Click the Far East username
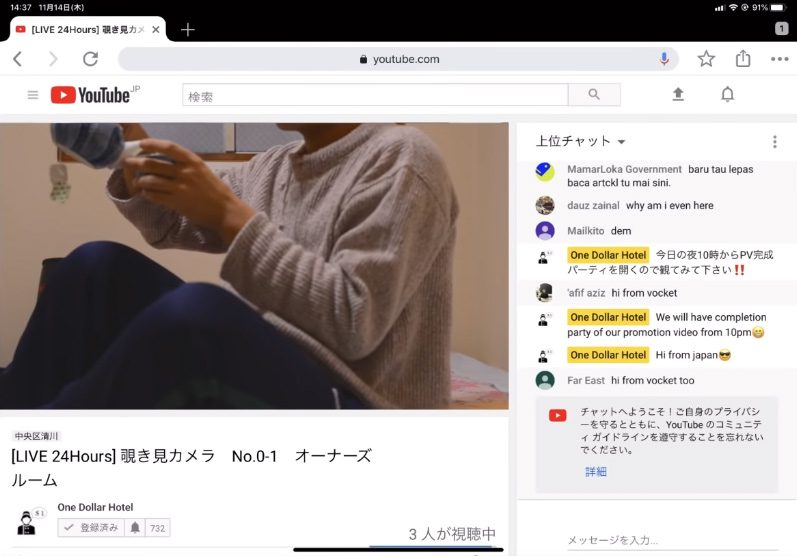 tap(586, 380)
